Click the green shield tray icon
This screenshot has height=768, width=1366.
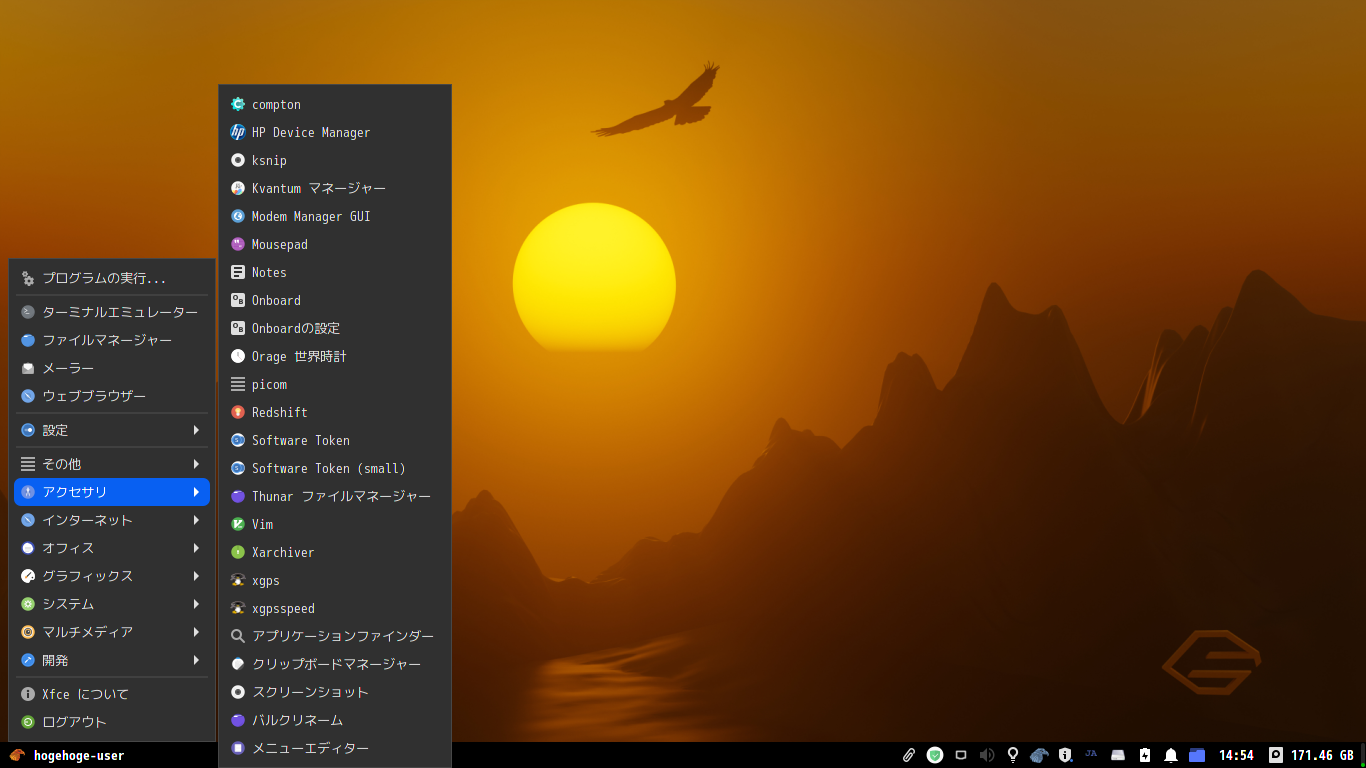[935, 755]
